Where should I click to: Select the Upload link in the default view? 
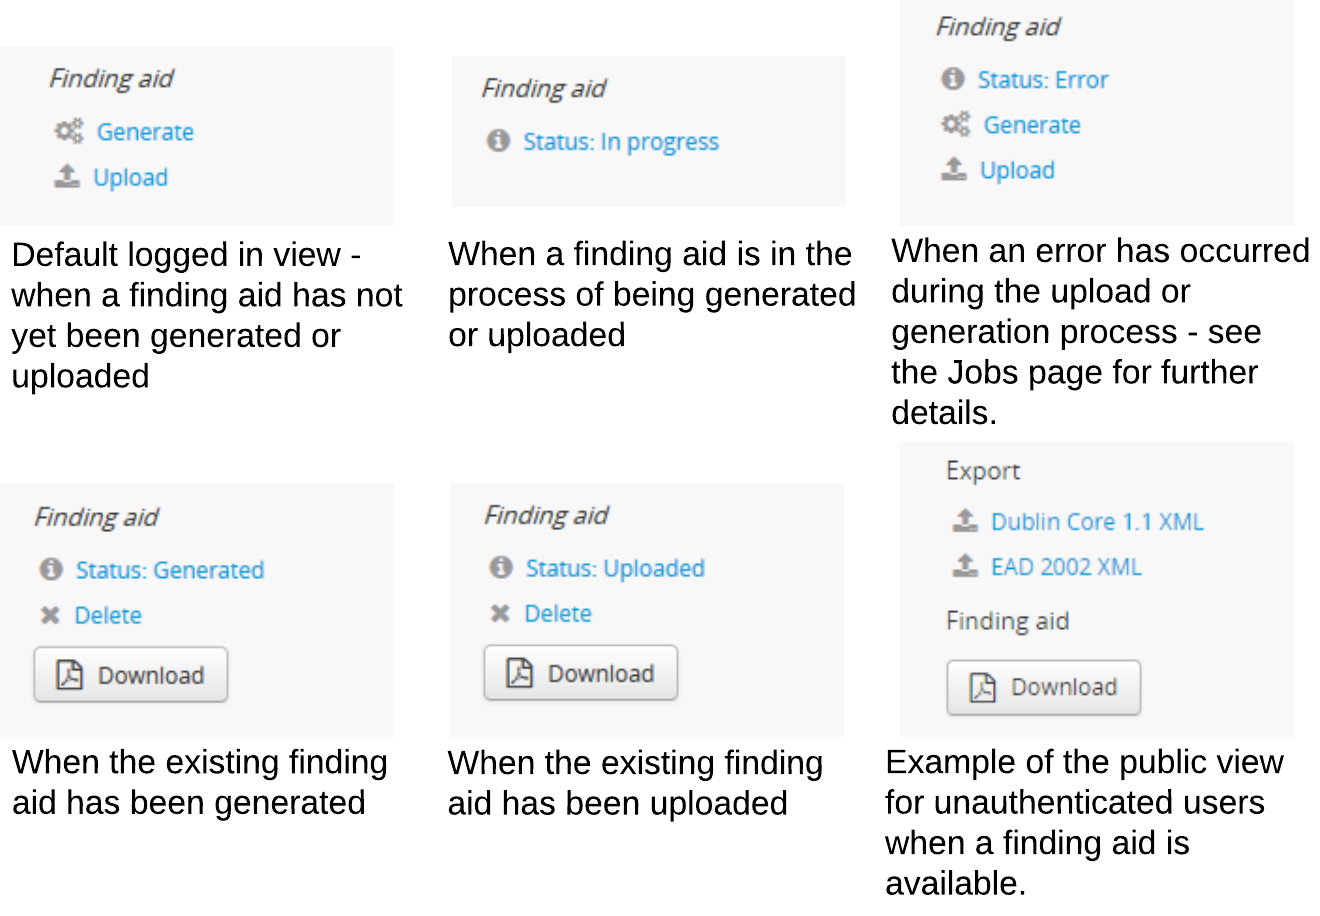pyautogui.click(x=130, y=177)
